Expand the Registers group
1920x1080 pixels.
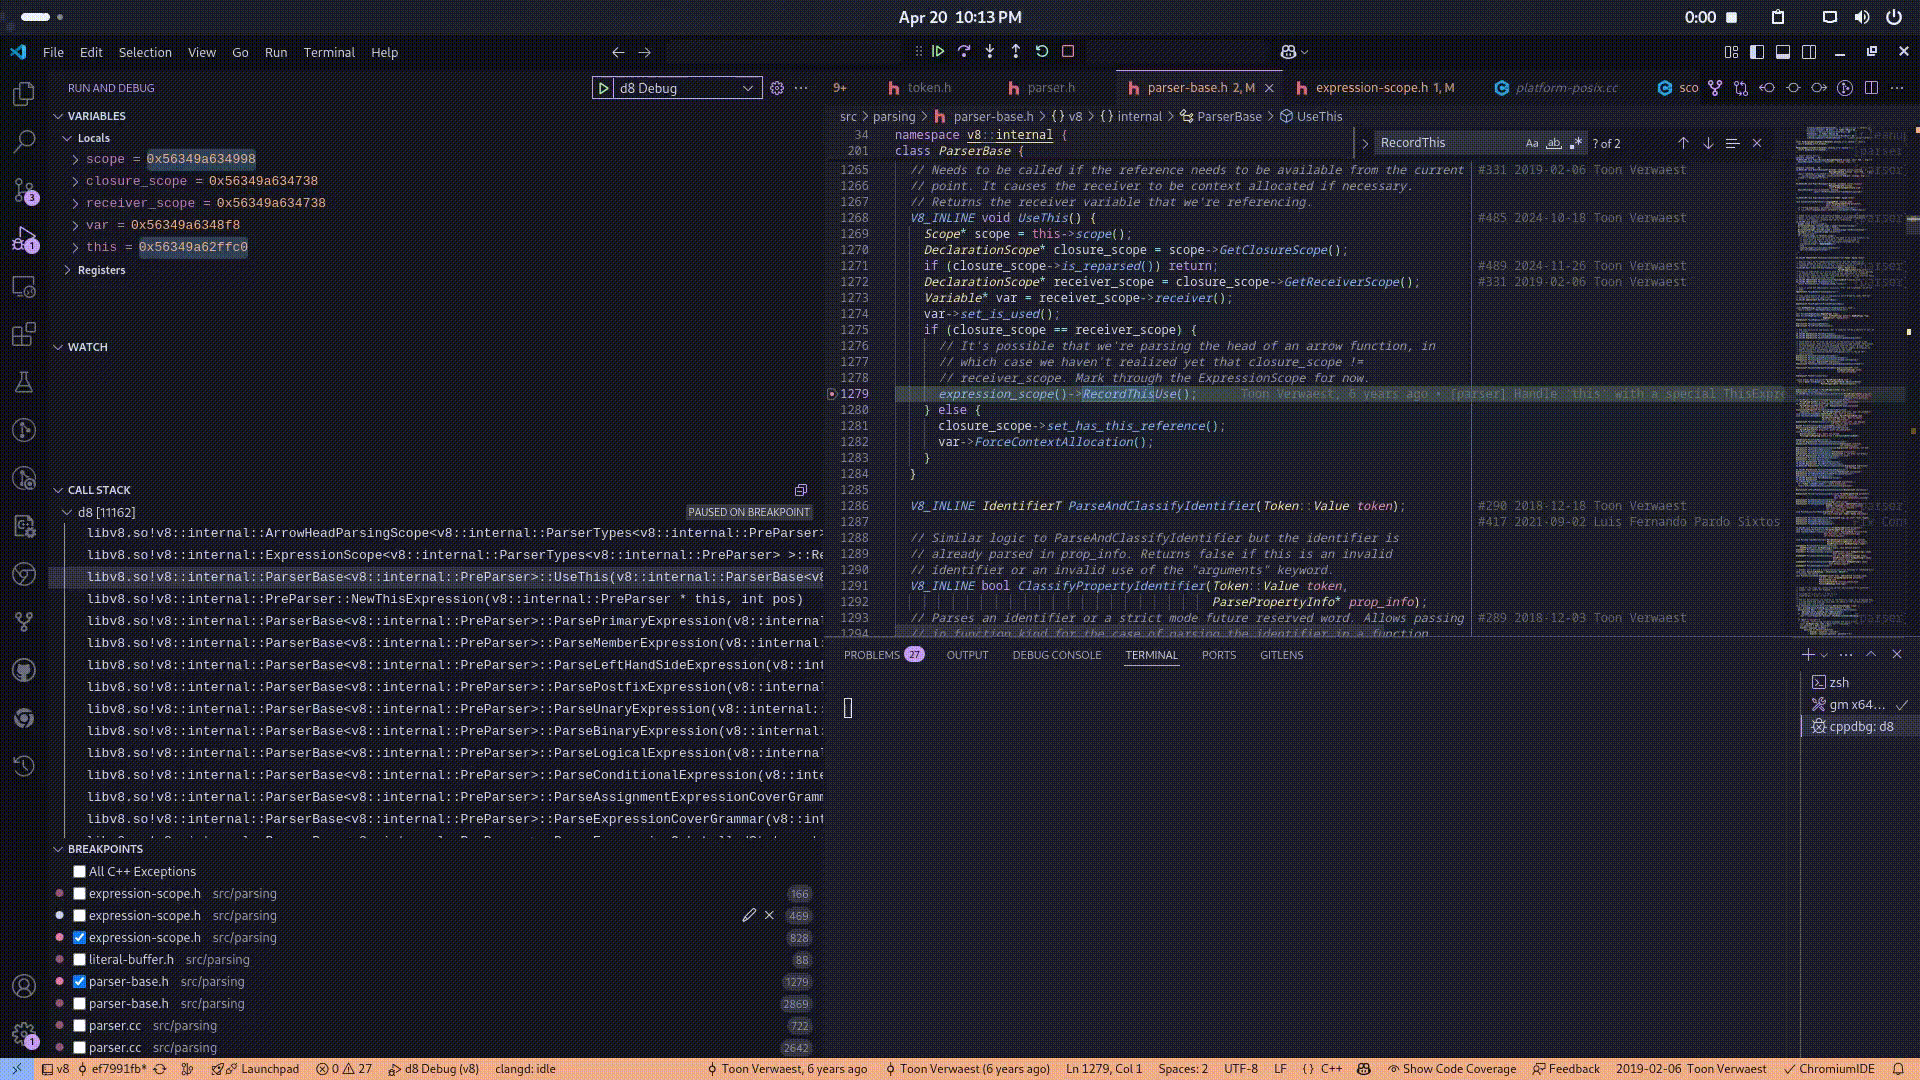point(67,270)
